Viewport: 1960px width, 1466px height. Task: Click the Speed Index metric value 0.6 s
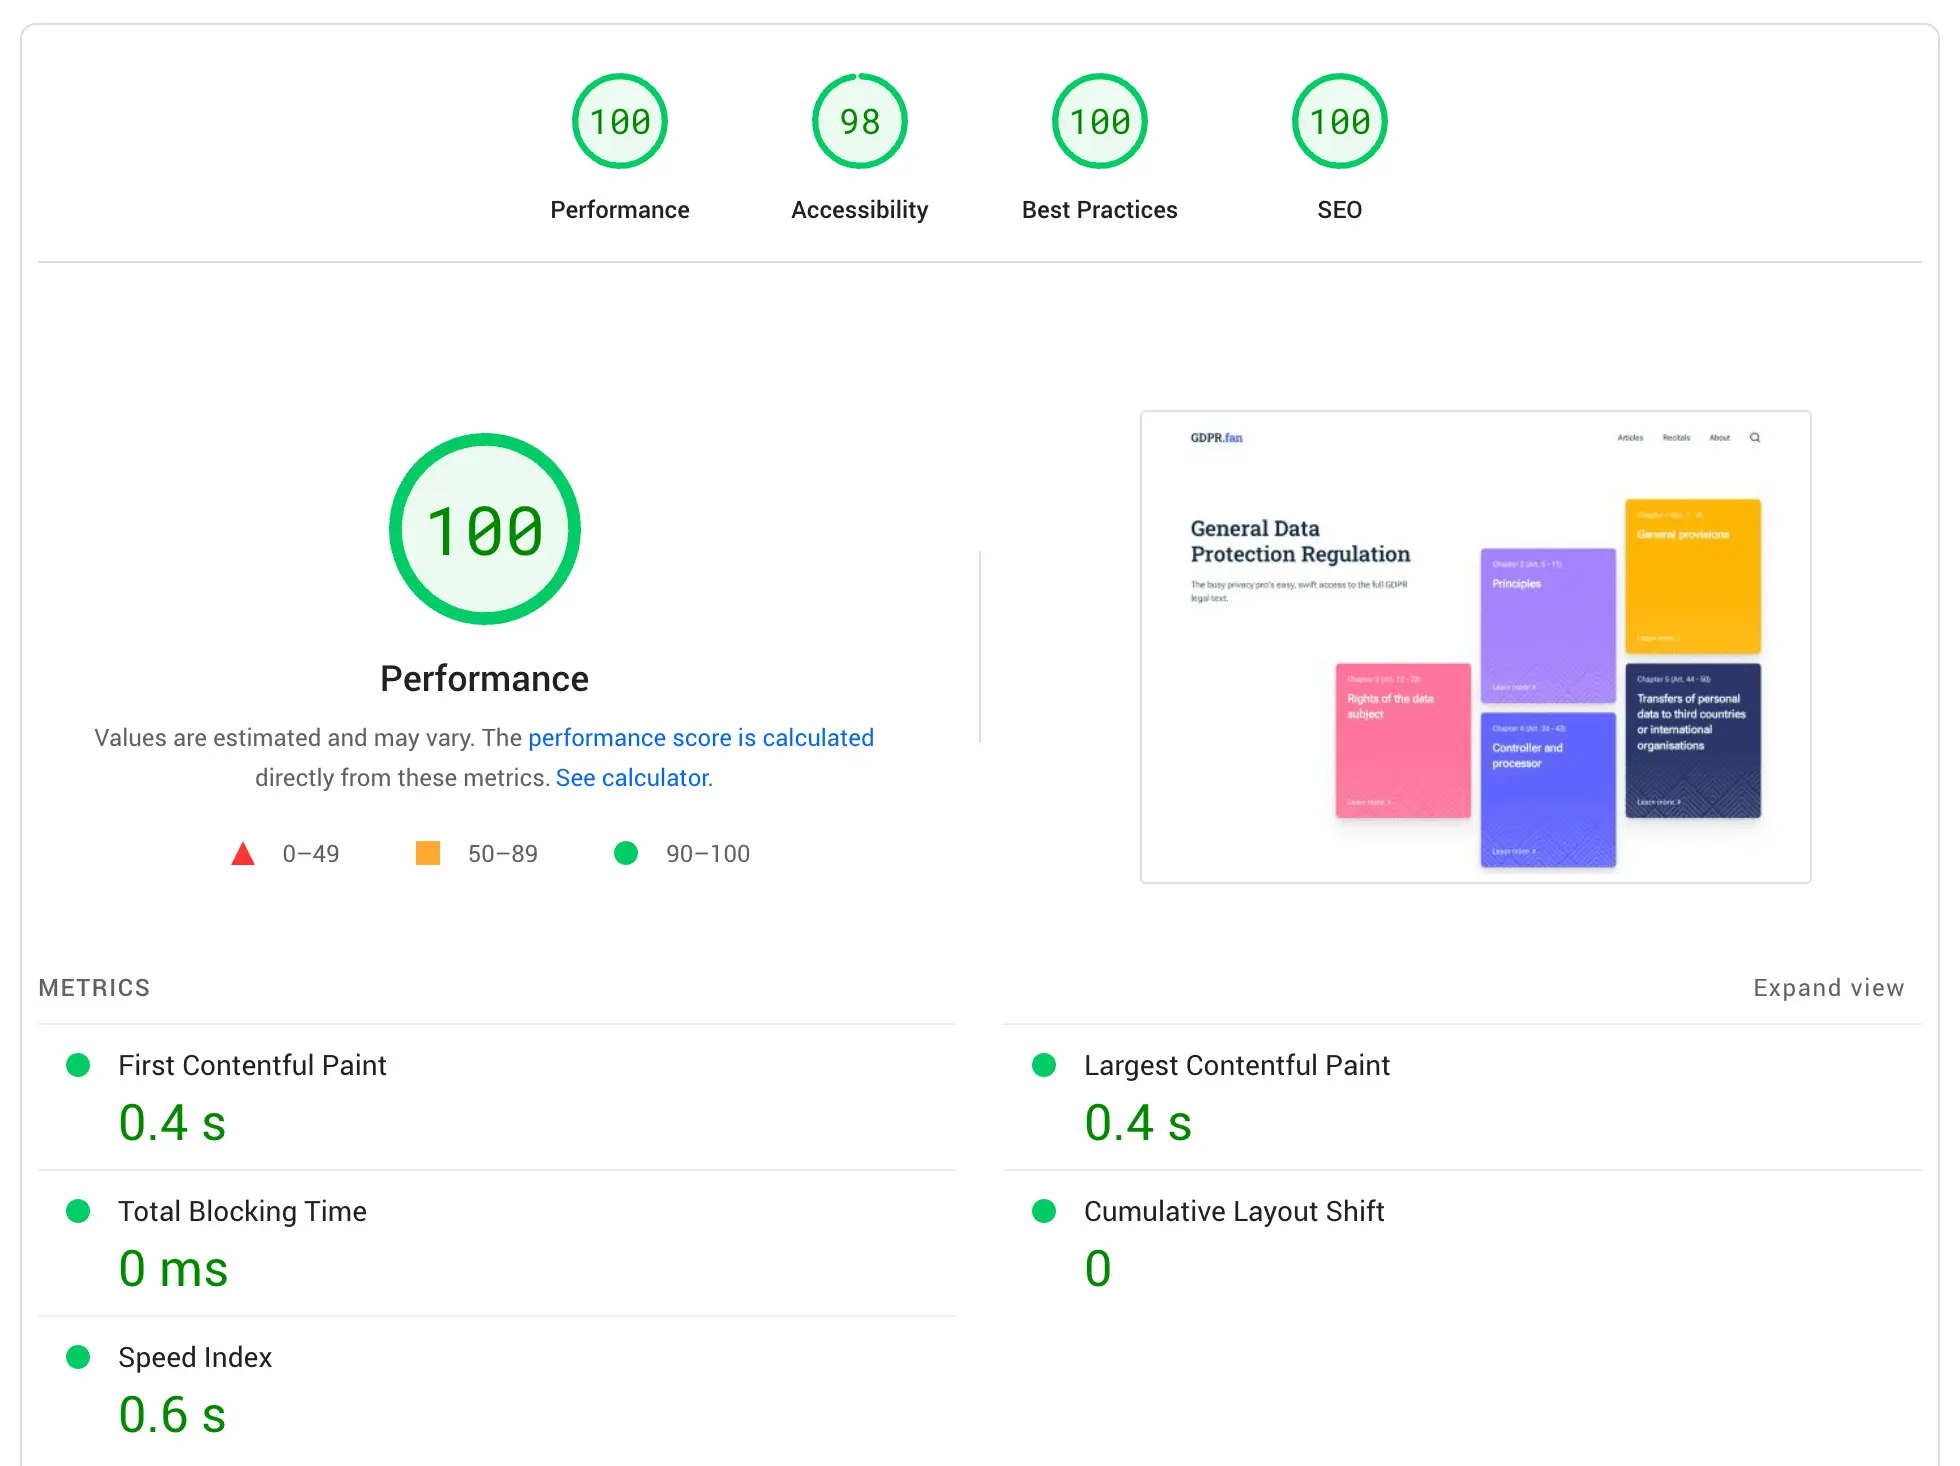pos(172,1413)
